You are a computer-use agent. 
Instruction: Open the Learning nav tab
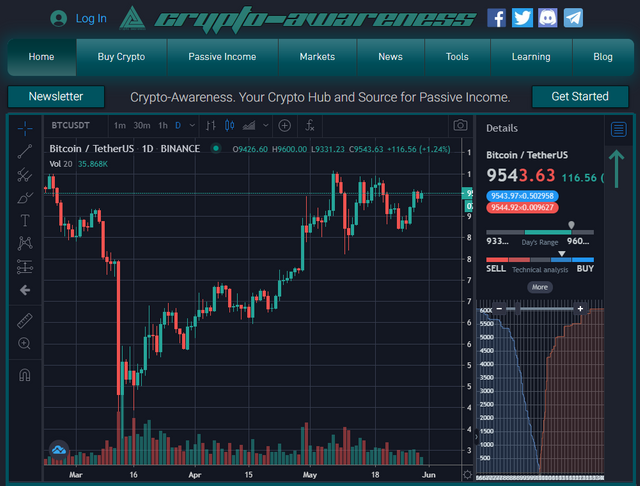[x=531, y=57]
